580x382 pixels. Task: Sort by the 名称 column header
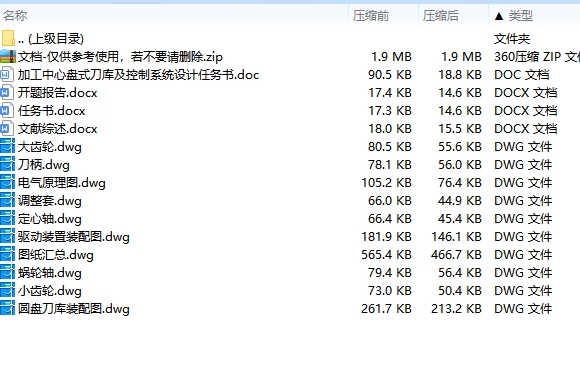(x=15, y=16)
